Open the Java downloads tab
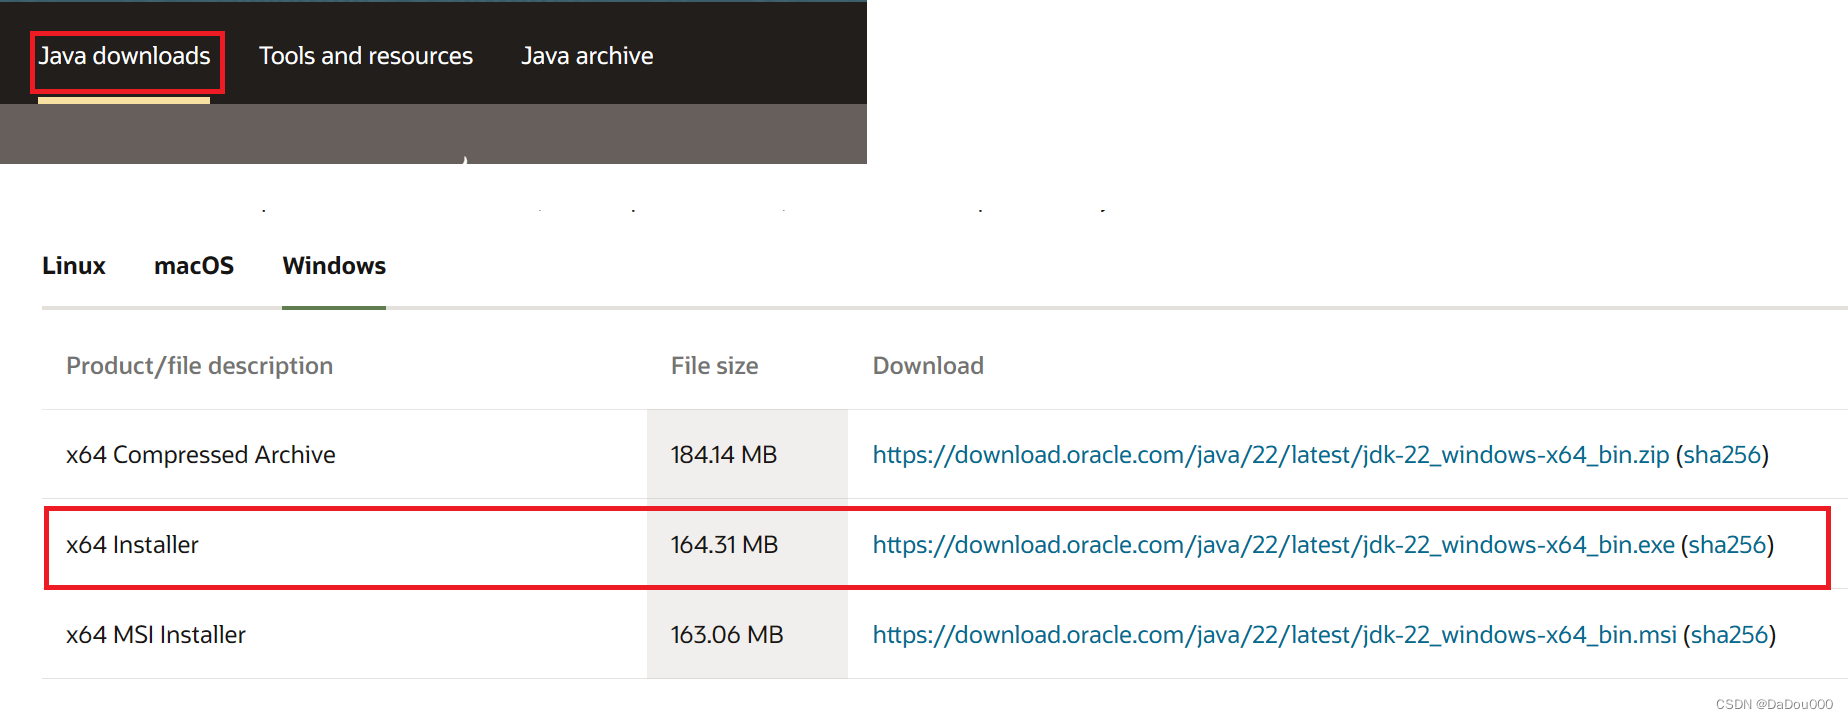Viewport: 1848px width, 719px height. coord(124,56)
